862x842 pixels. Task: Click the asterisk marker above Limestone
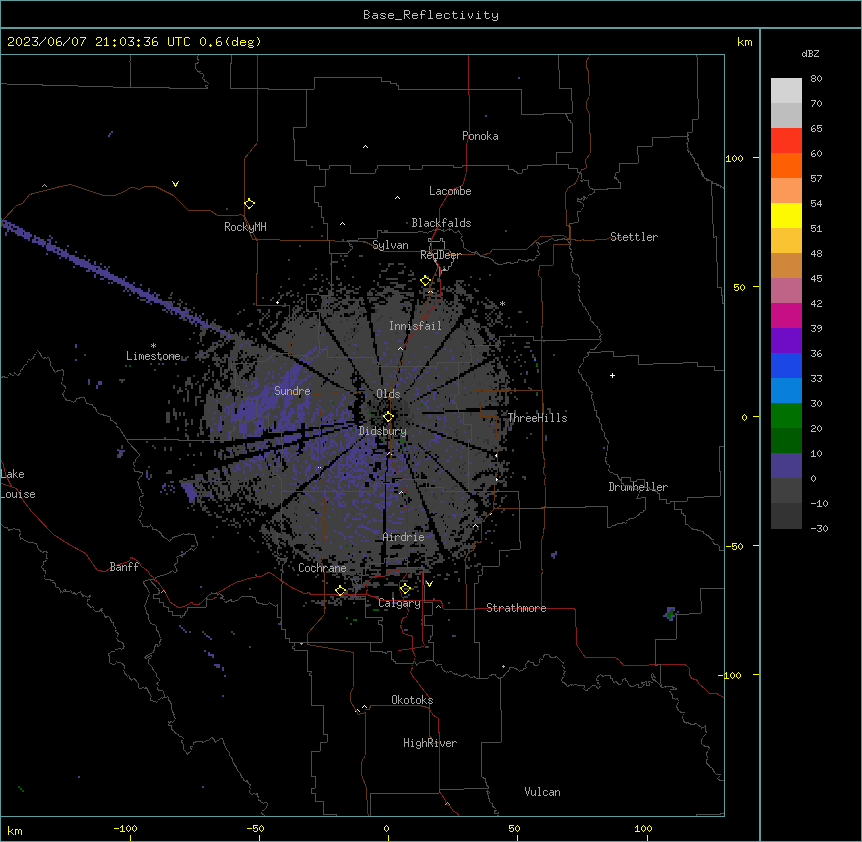(153, 346)
